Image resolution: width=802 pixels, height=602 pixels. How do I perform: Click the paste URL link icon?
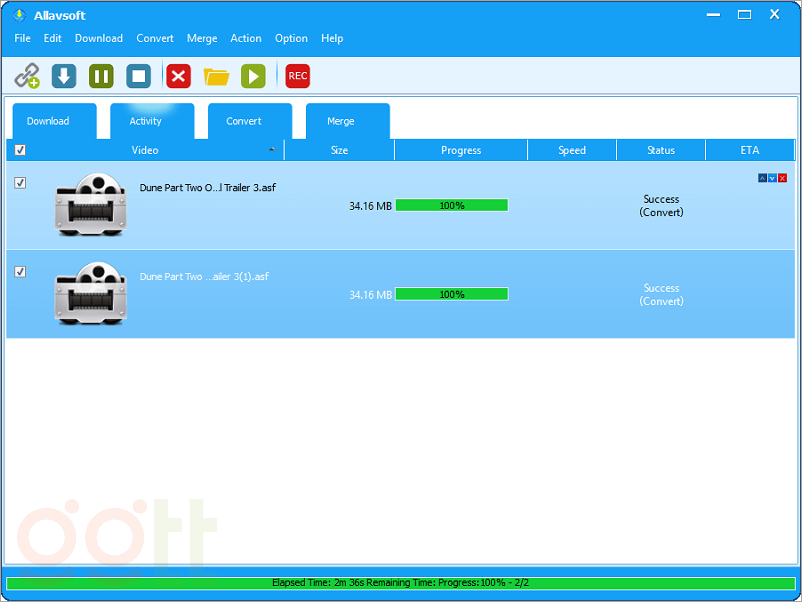click(27, 76)
